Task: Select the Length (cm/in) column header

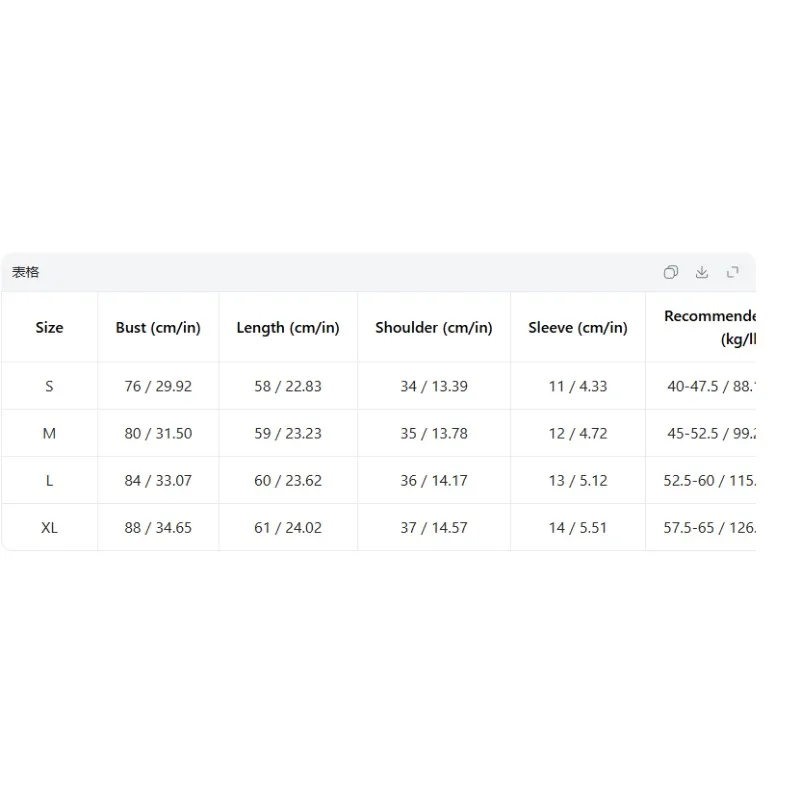Action: [x=288, y=328]
